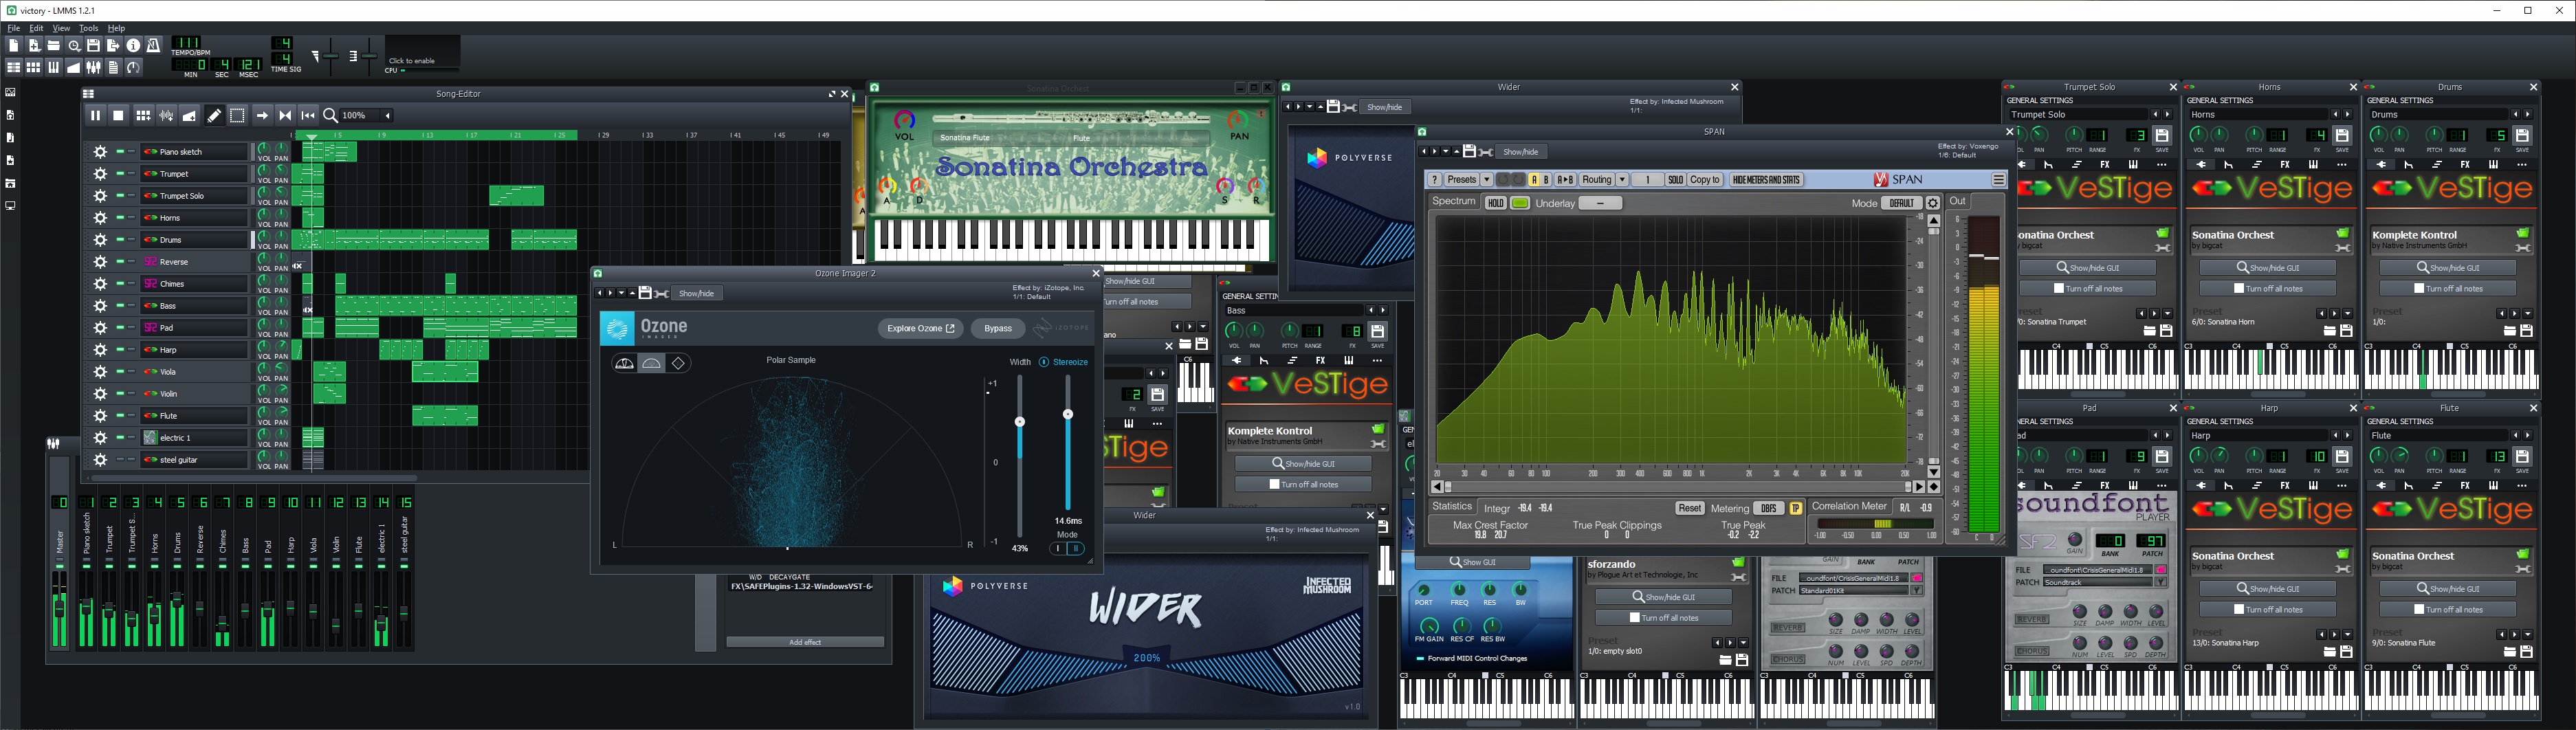Toggle the metronome icon in main toolbar
This screenshot has width=2576, height=730.
153,45
